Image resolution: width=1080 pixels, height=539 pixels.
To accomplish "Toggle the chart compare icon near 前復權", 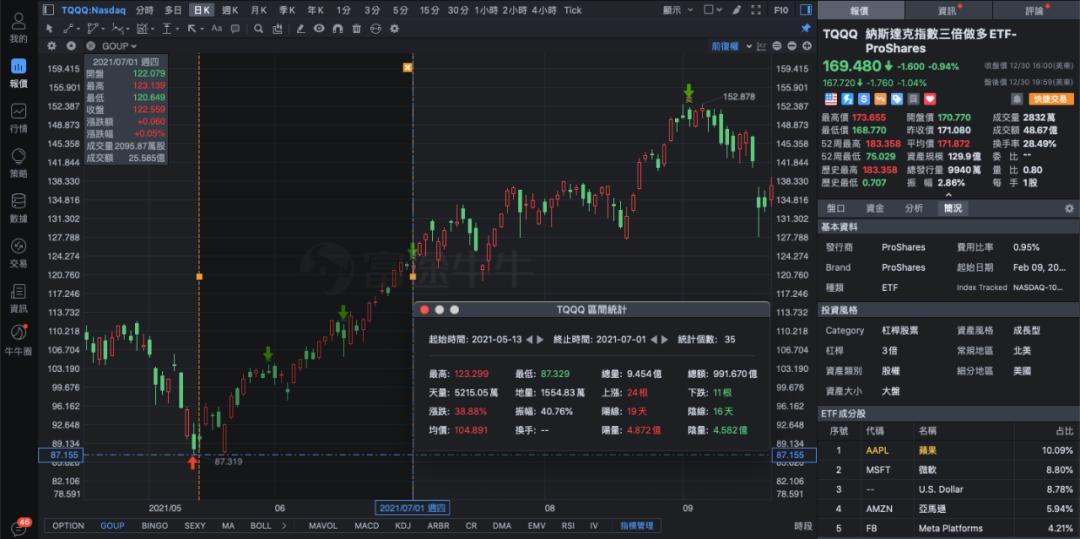I will click(x=761, y=46).
